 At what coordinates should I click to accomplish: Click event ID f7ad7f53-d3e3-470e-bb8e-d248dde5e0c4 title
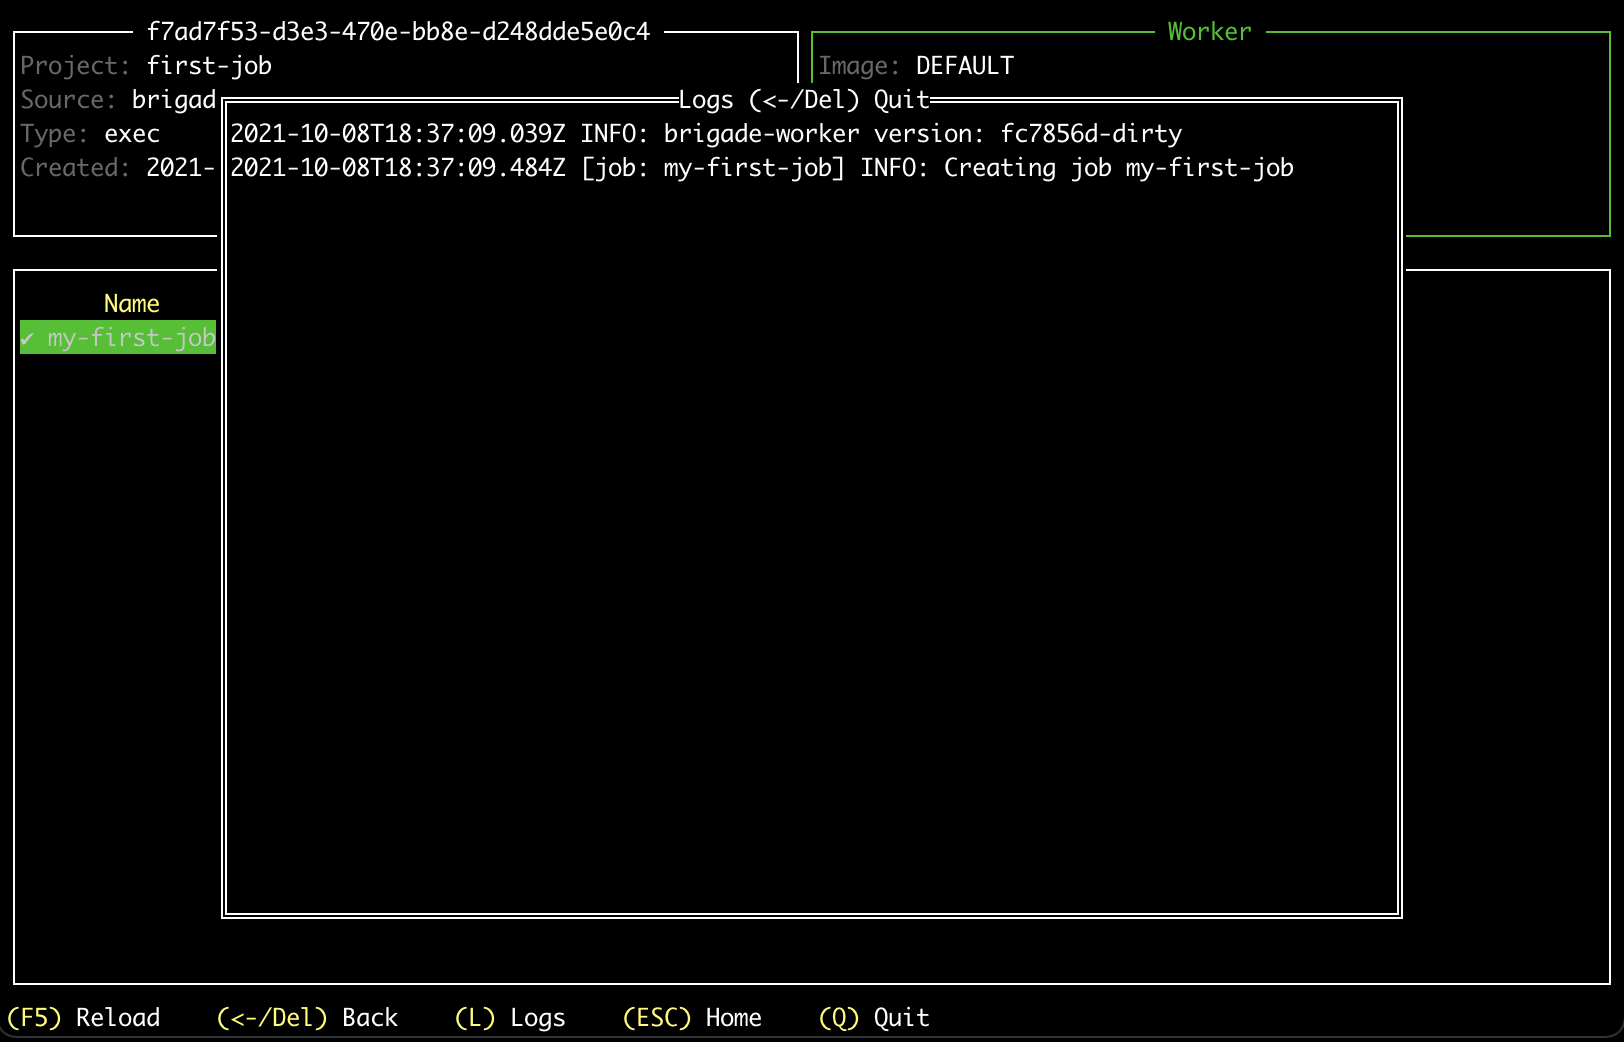pos(398,31)
